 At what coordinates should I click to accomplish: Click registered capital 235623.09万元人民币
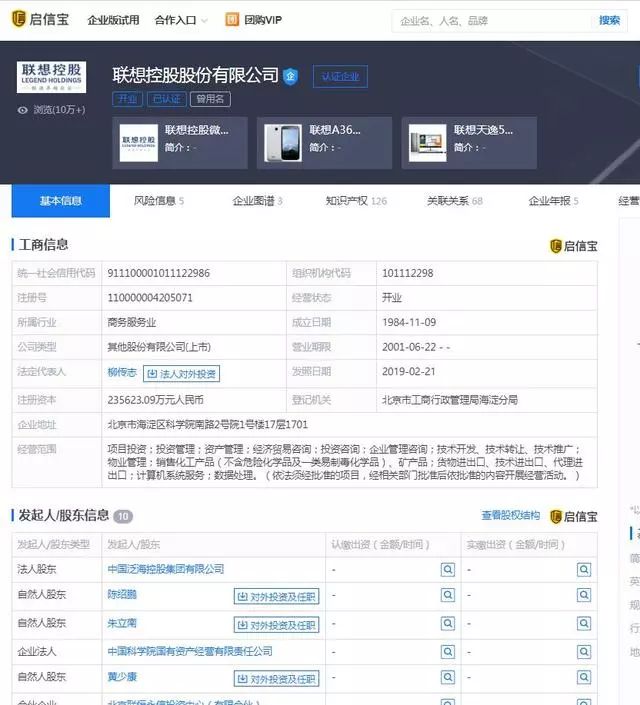(x=156, y=400)
